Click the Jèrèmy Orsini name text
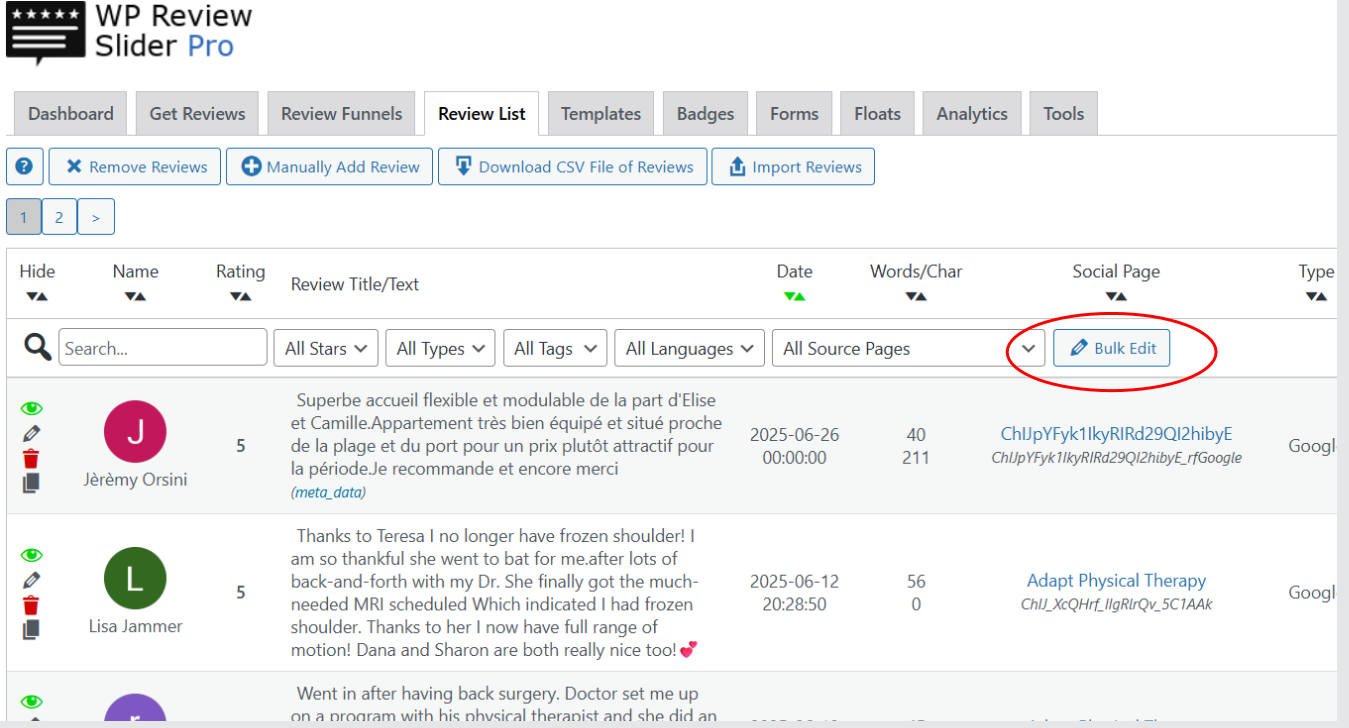This screenshot has width=1349, height=728. pos(135,480)
